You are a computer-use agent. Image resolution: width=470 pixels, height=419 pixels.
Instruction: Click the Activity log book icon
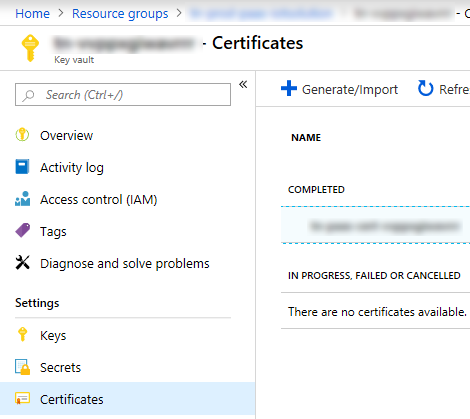tap(22, 167)
